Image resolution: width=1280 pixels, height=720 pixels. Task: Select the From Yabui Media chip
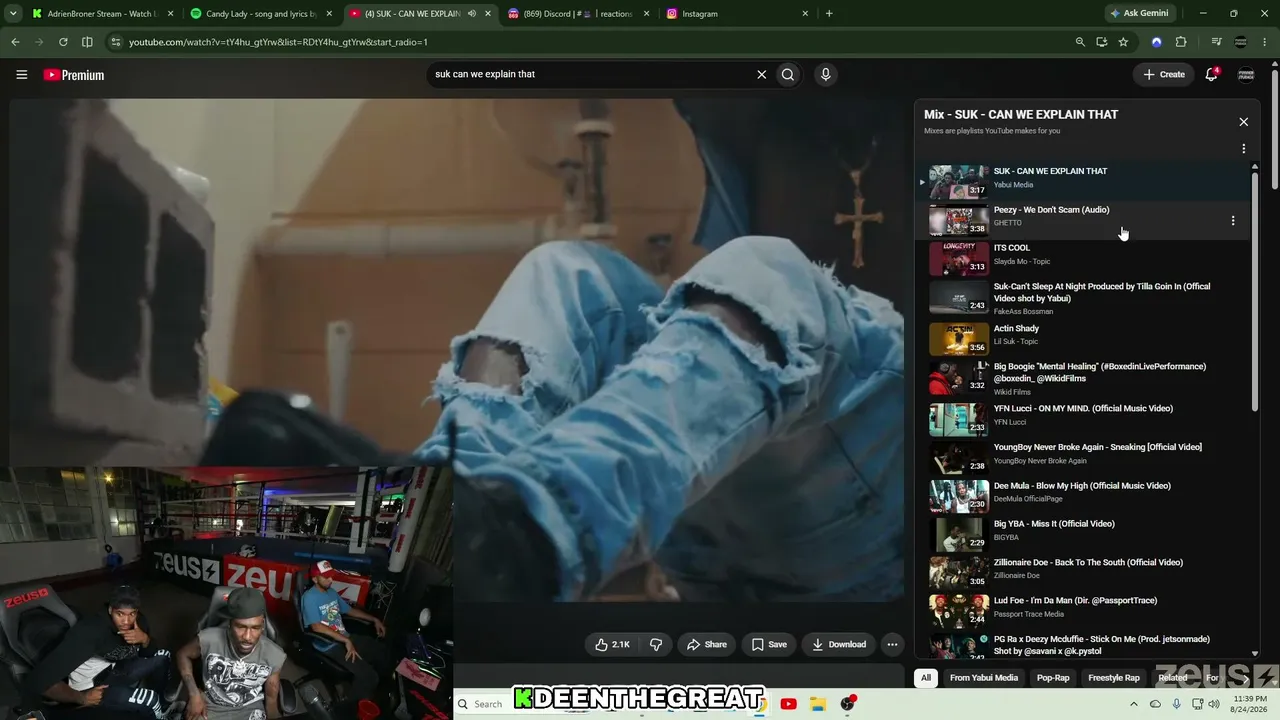[984, 678]
